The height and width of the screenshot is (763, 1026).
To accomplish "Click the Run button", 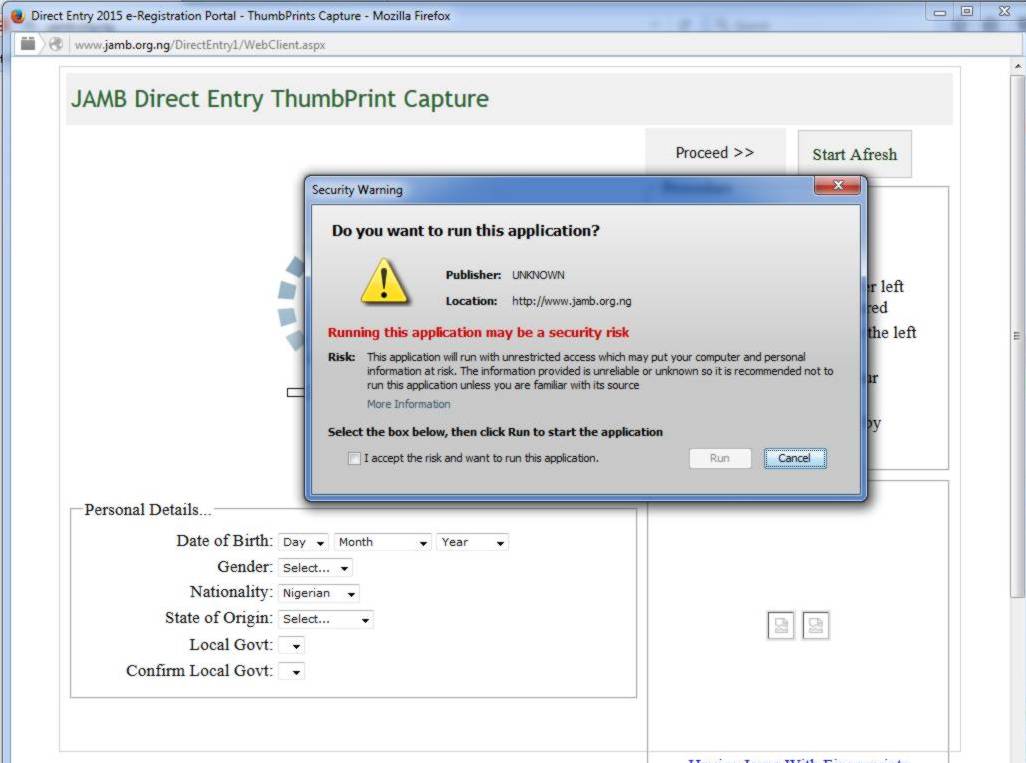I will point(720,458).
